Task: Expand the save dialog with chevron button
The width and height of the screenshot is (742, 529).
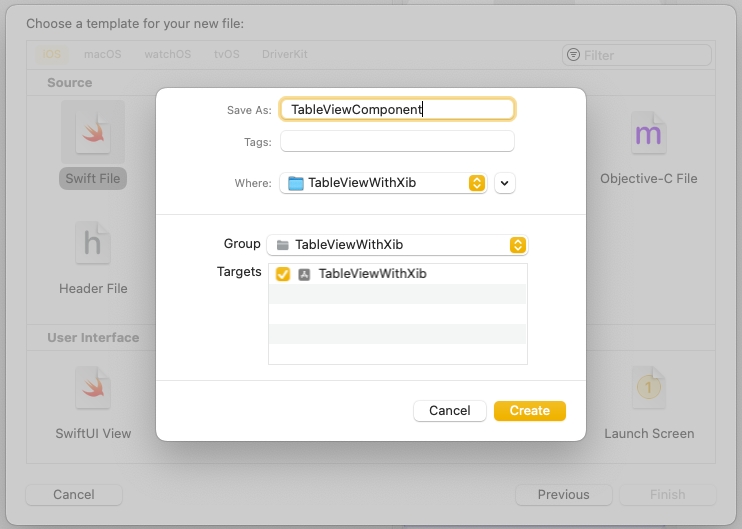Action: click(x=505, y=183)
